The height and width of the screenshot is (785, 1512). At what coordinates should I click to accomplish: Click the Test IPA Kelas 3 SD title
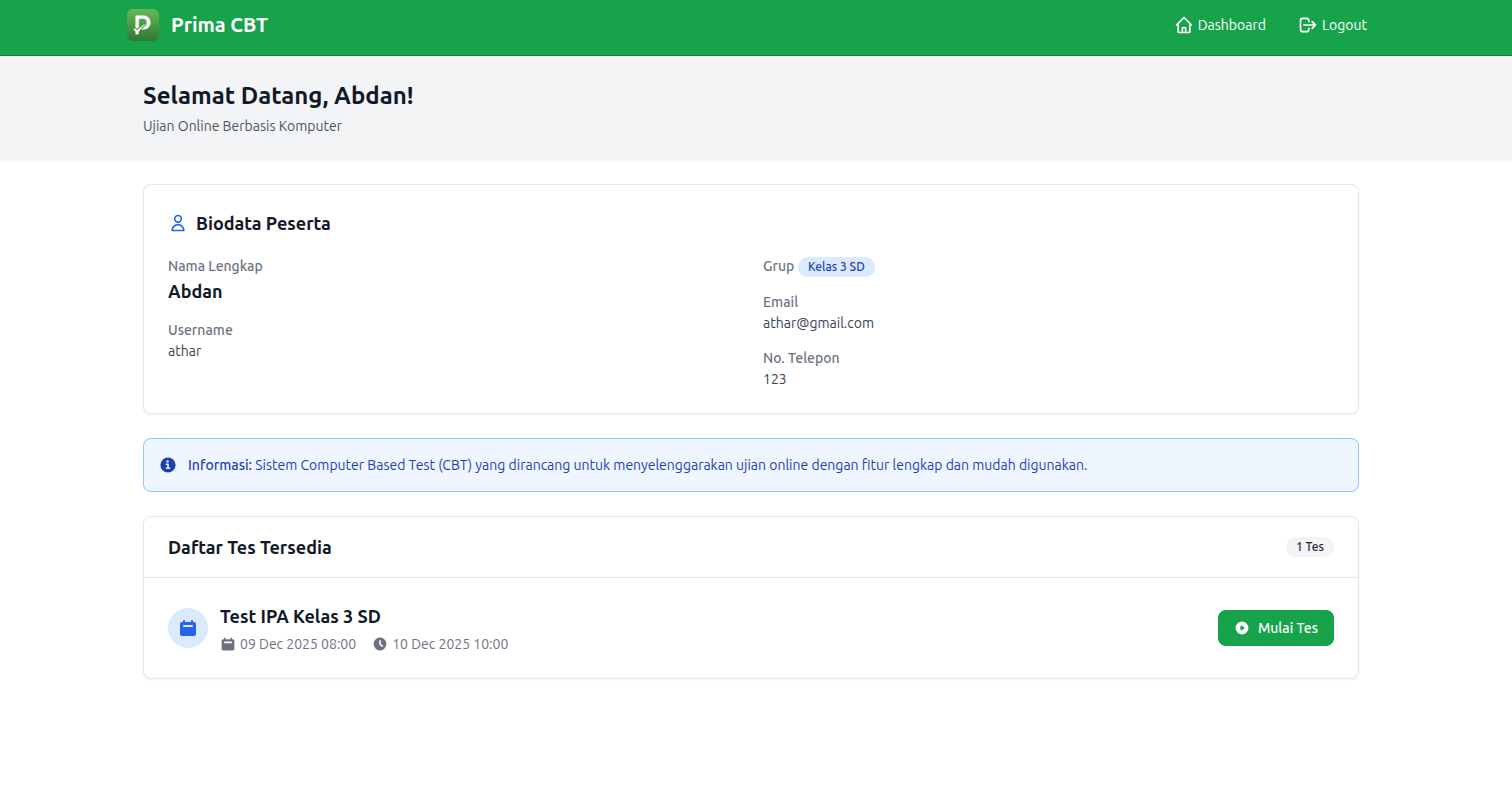pos(300,616)
